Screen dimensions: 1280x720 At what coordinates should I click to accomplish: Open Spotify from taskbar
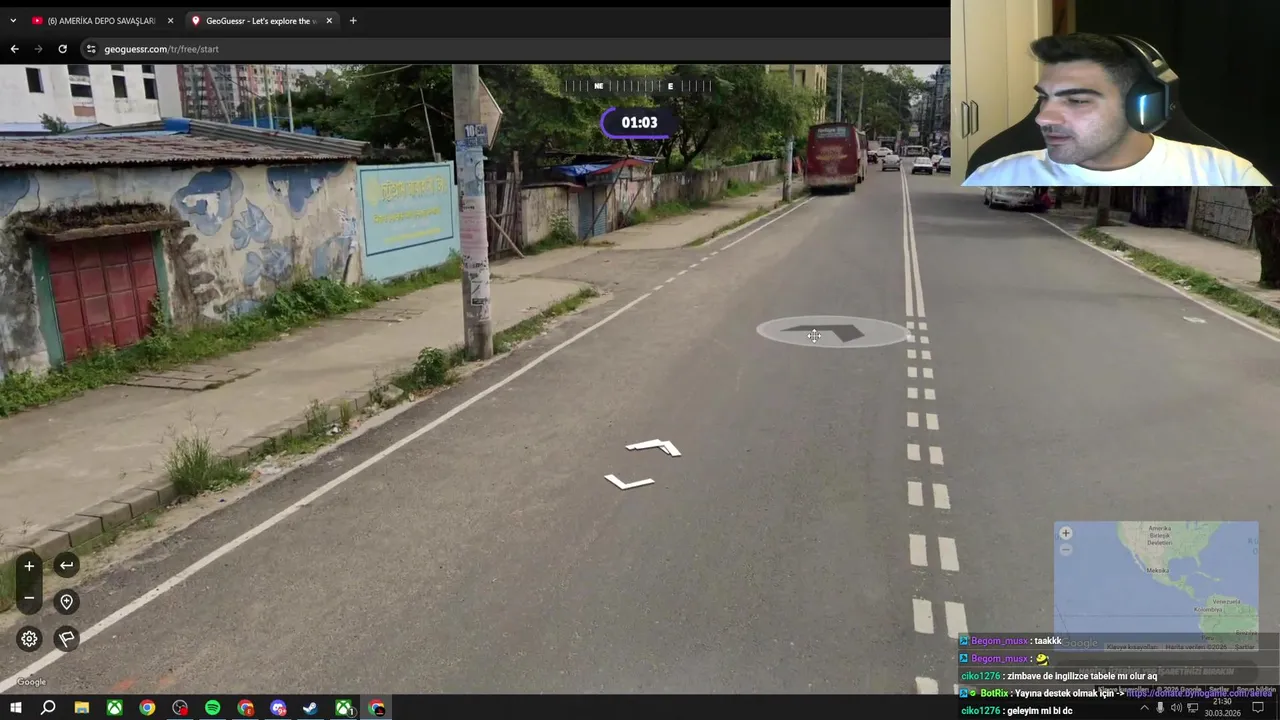[x=212, y=708]
